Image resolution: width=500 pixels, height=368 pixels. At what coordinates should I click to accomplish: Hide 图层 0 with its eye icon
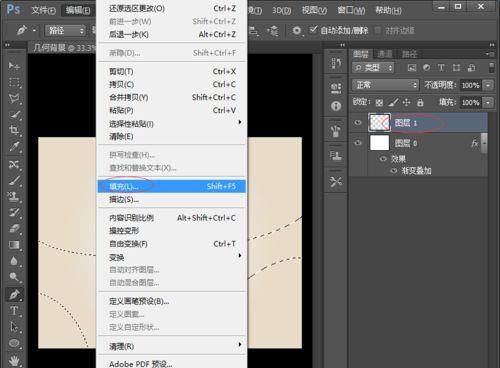coord(358,143)
